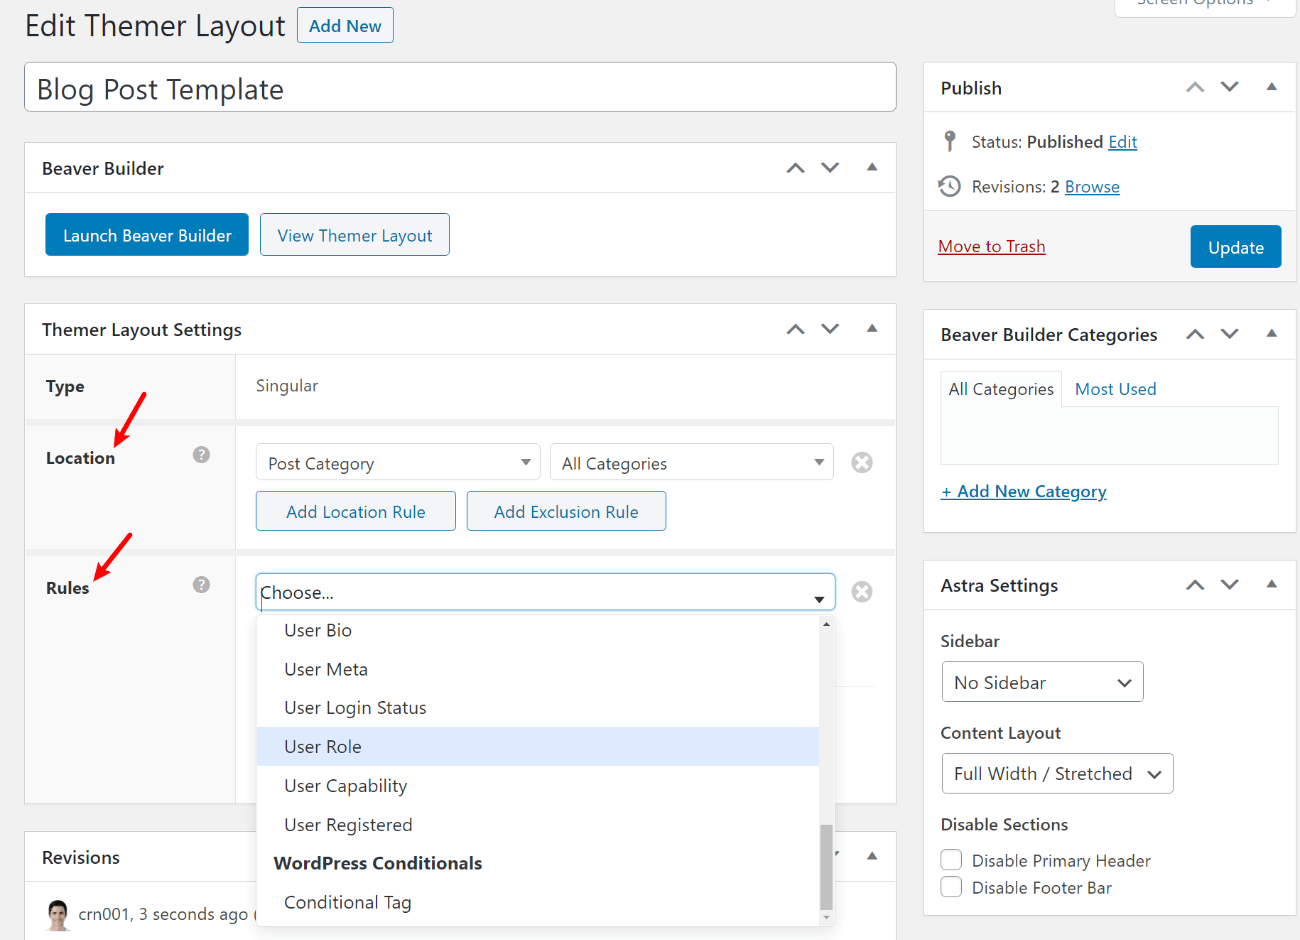Select User Bio from the rules list
The image size is (1300, 940).
coord(538,630)
